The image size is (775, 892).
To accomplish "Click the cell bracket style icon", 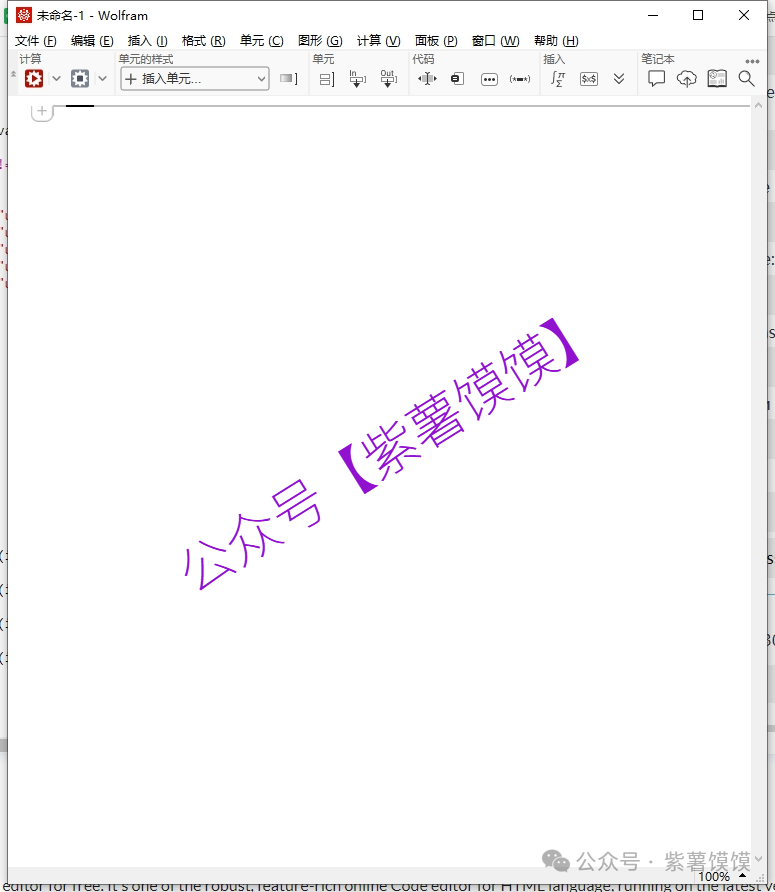I will [289, 78].
